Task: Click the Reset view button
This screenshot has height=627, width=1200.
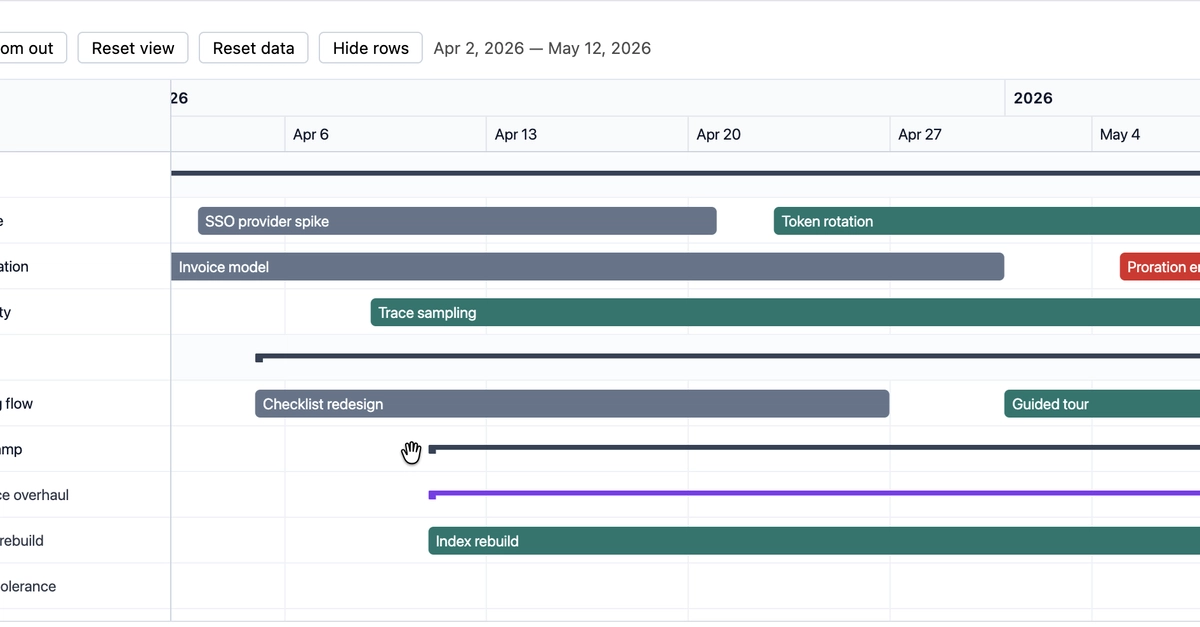Action: pos(133,48)
